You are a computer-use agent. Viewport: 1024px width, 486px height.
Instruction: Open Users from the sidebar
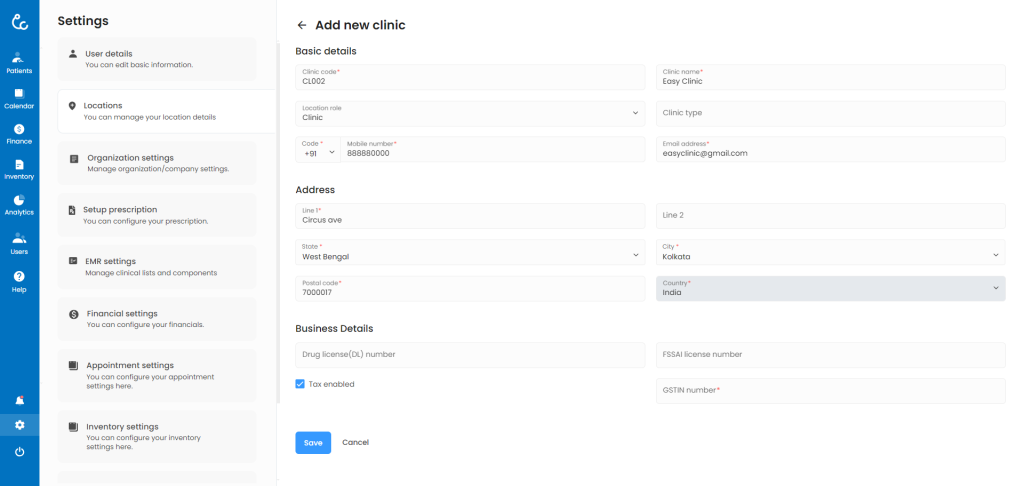[19, 243]
